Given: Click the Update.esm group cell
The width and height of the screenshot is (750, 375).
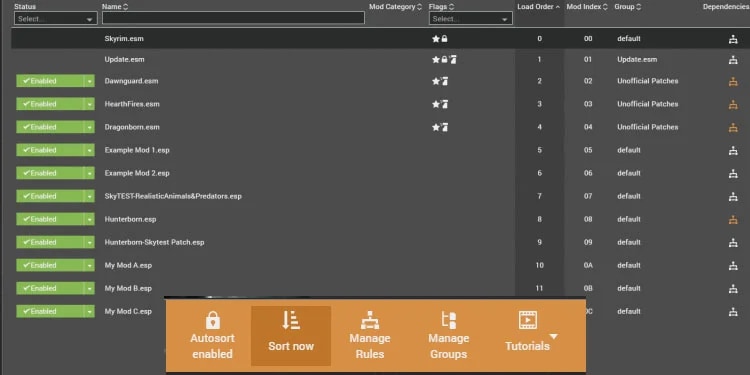Looking at the screenshot, I should (637, 60).
